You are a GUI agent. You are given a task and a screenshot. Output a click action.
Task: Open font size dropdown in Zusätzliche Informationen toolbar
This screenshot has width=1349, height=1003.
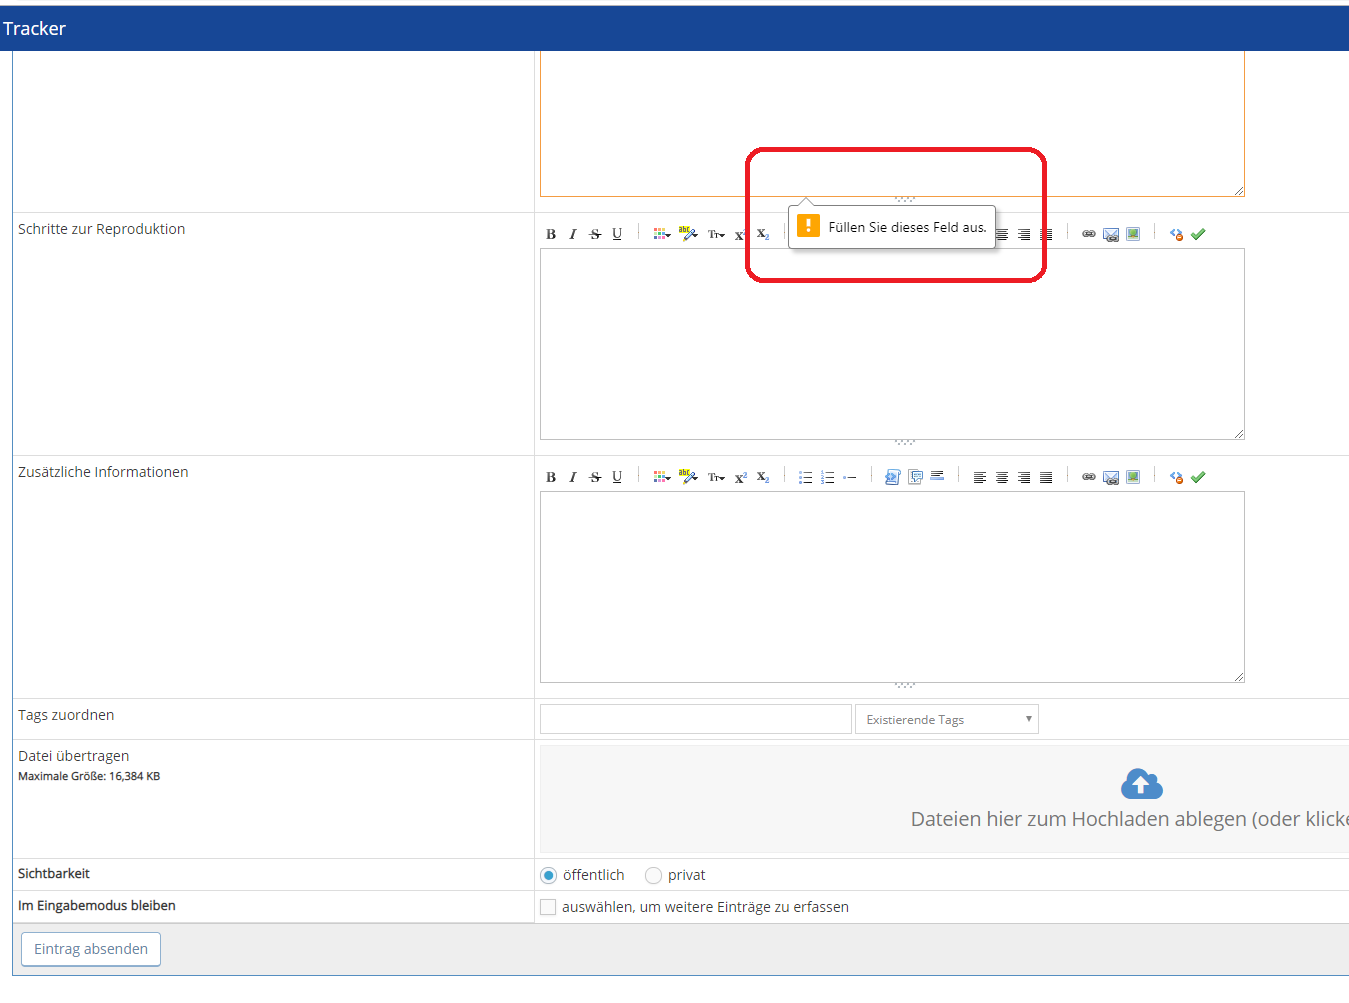point(716,478)
